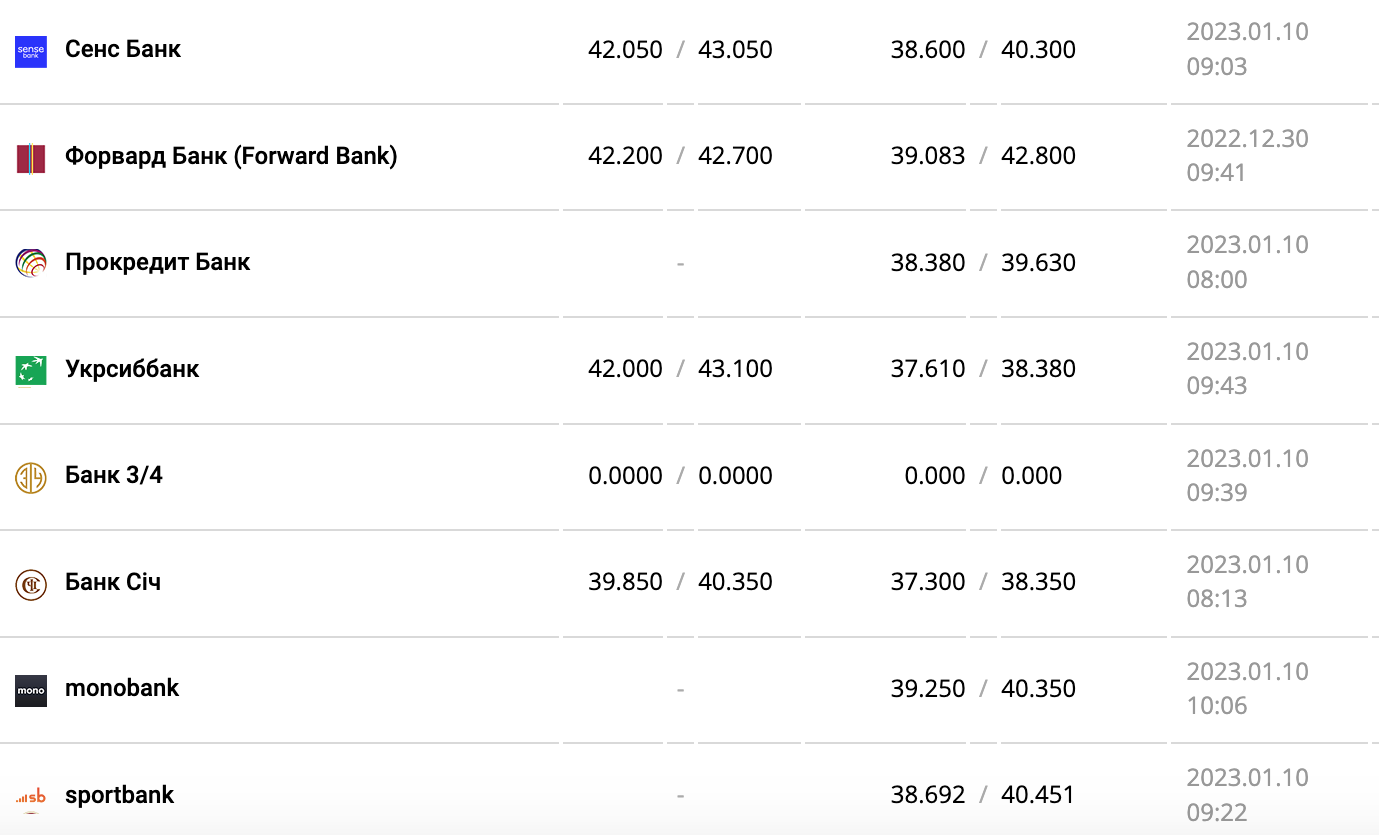This screenshot has width=1379, height=835.
Task: Click the Банк 3/4 gold circular logo
Action: pos(31,478)
